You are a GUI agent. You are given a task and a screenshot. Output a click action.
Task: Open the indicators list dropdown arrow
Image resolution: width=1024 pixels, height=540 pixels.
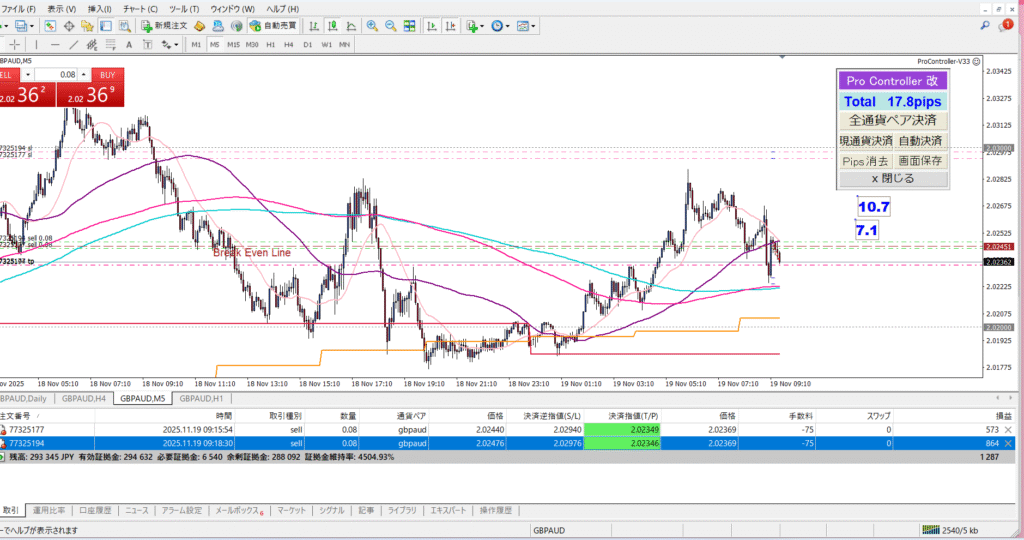pyautogui.click(x=481, y=25)
